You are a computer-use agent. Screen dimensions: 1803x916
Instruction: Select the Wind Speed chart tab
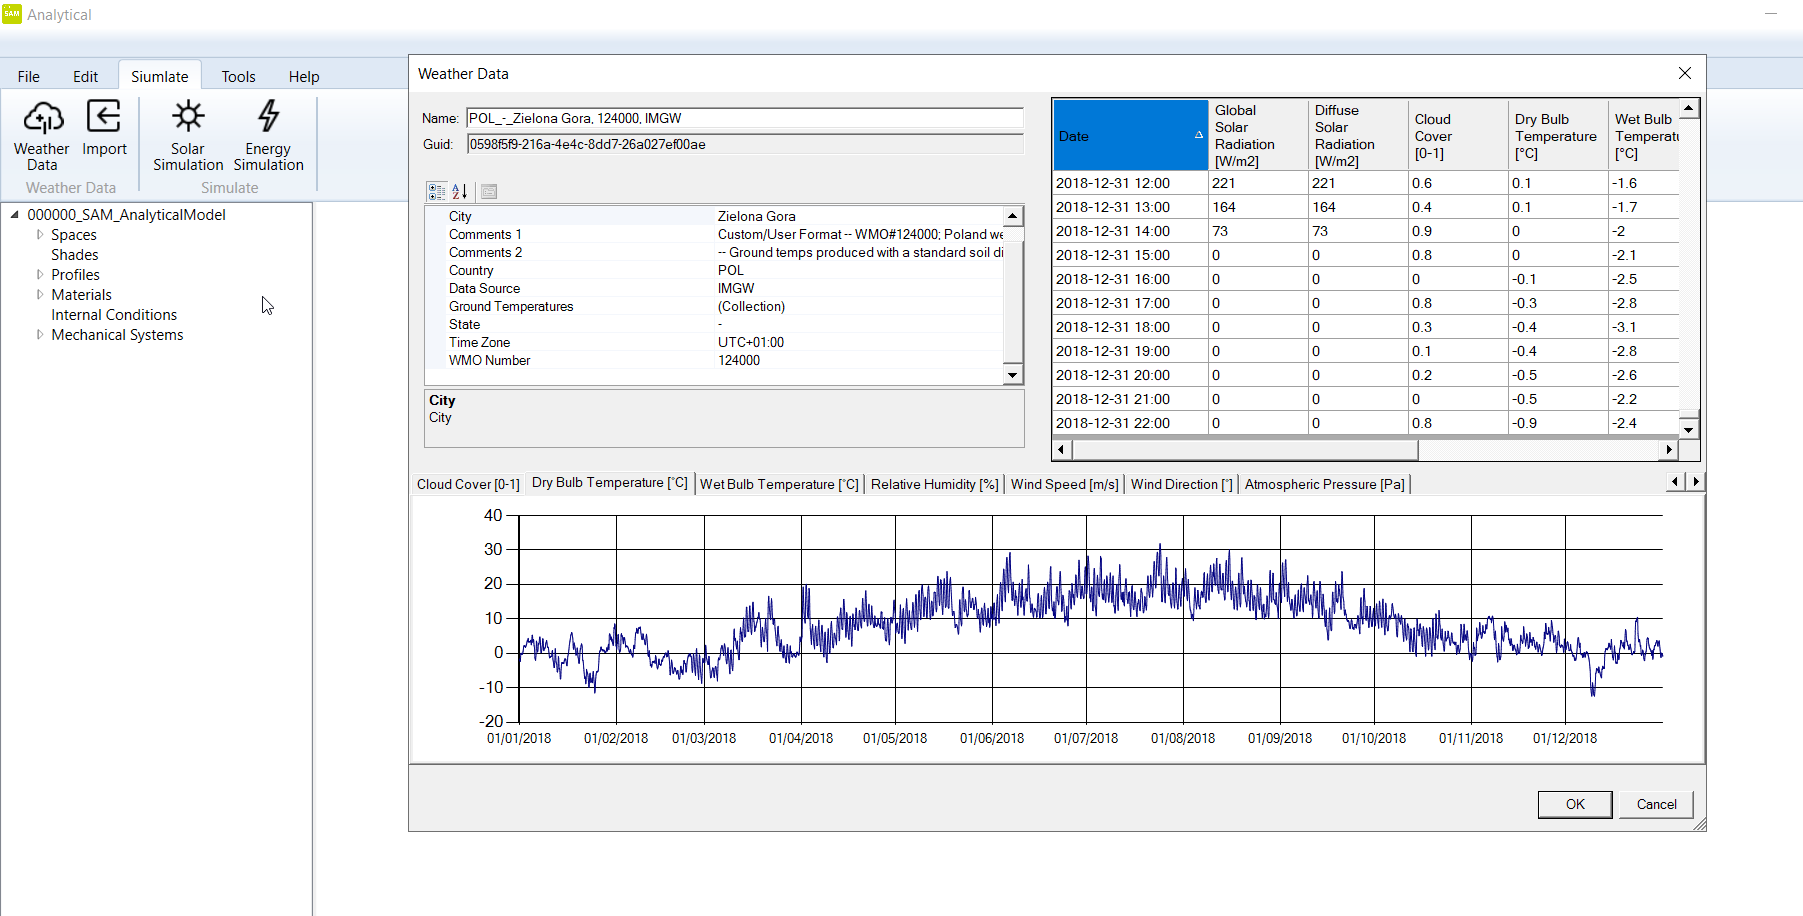1064,484
